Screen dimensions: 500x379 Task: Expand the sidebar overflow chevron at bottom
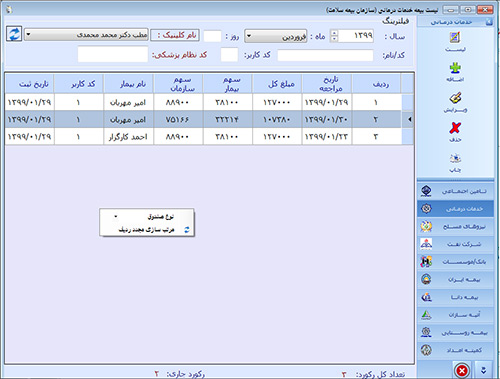484,370
